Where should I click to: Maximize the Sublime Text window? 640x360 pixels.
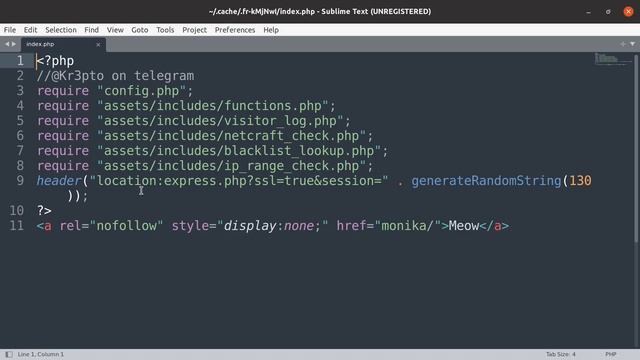point(608,12)
